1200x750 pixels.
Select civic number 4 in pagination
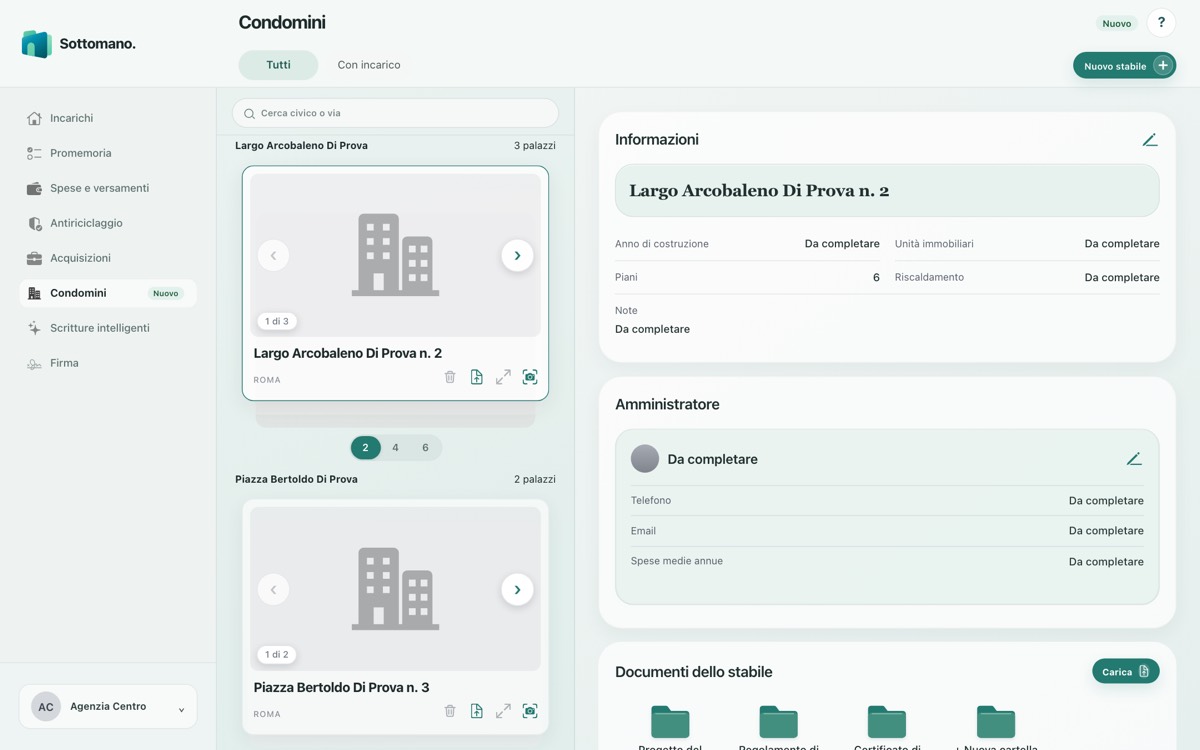[x=395, y=448]
